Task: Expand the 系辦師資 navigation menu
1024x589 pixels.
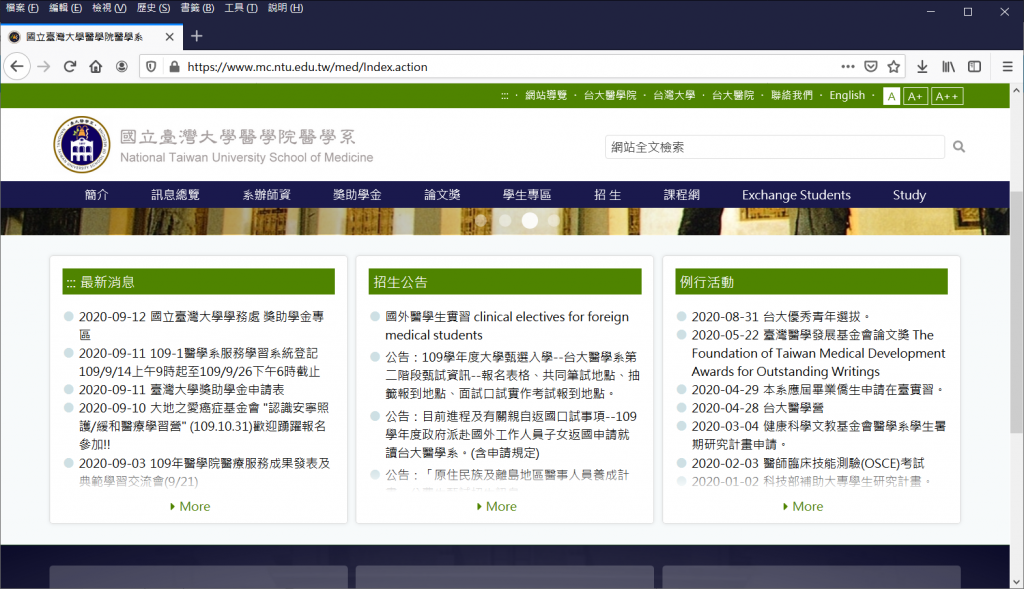Action: pos(266,195)
